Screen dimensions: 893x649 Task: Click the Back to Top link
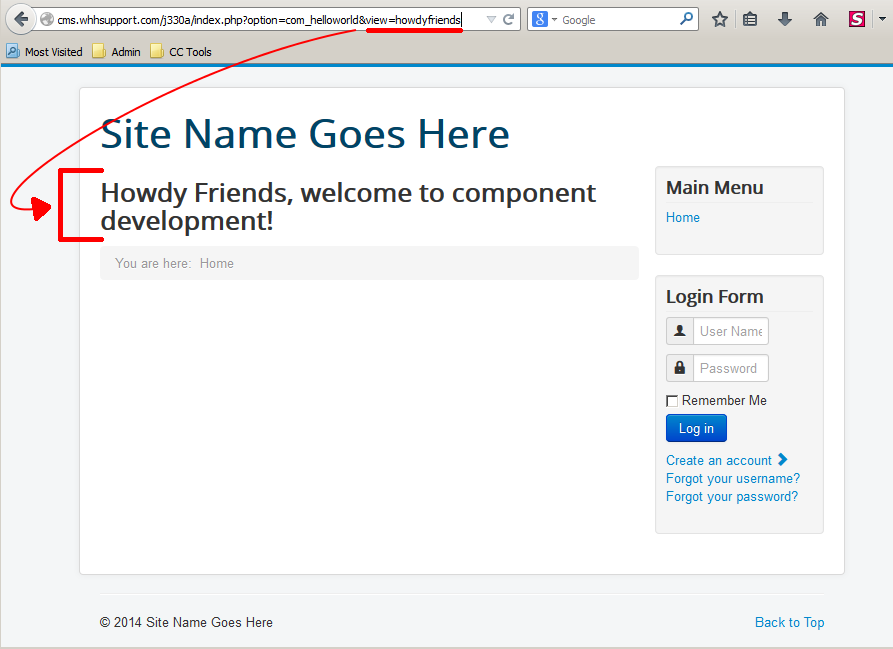click(x=789, y=622)
